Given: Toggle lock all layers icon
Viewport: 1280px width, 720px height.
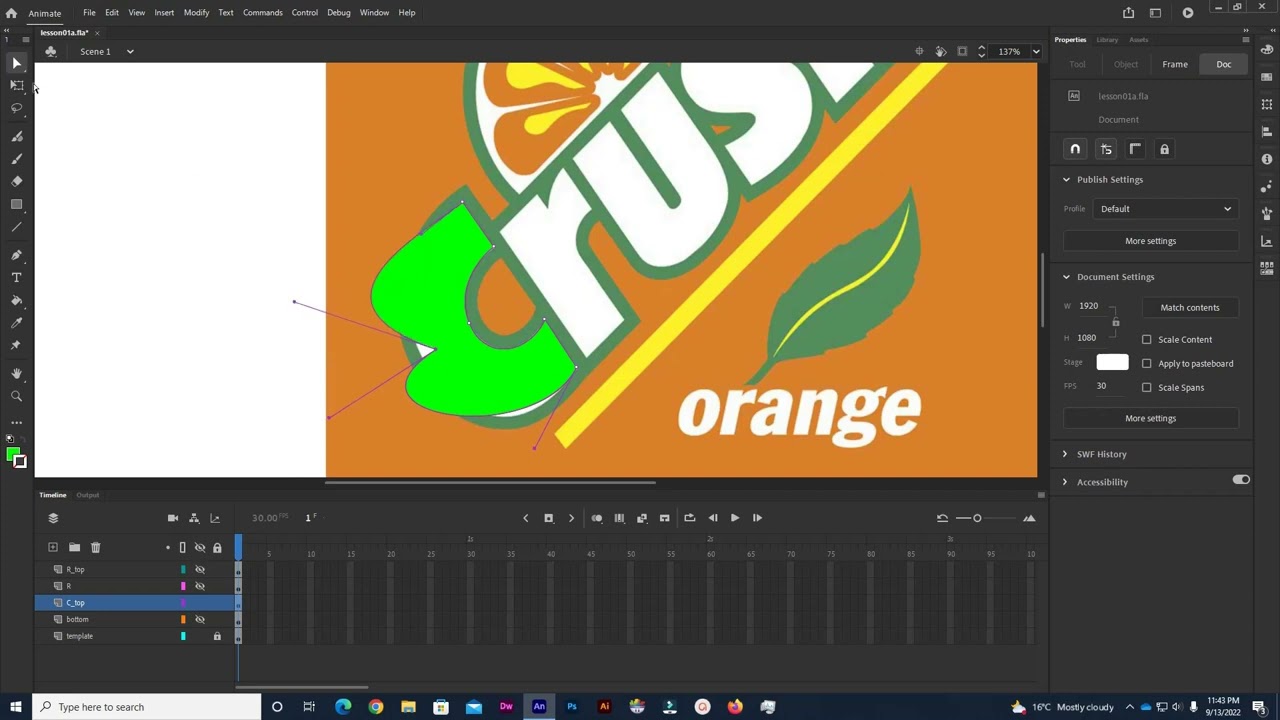Looking at the screenshot, I should coord(217,548).
